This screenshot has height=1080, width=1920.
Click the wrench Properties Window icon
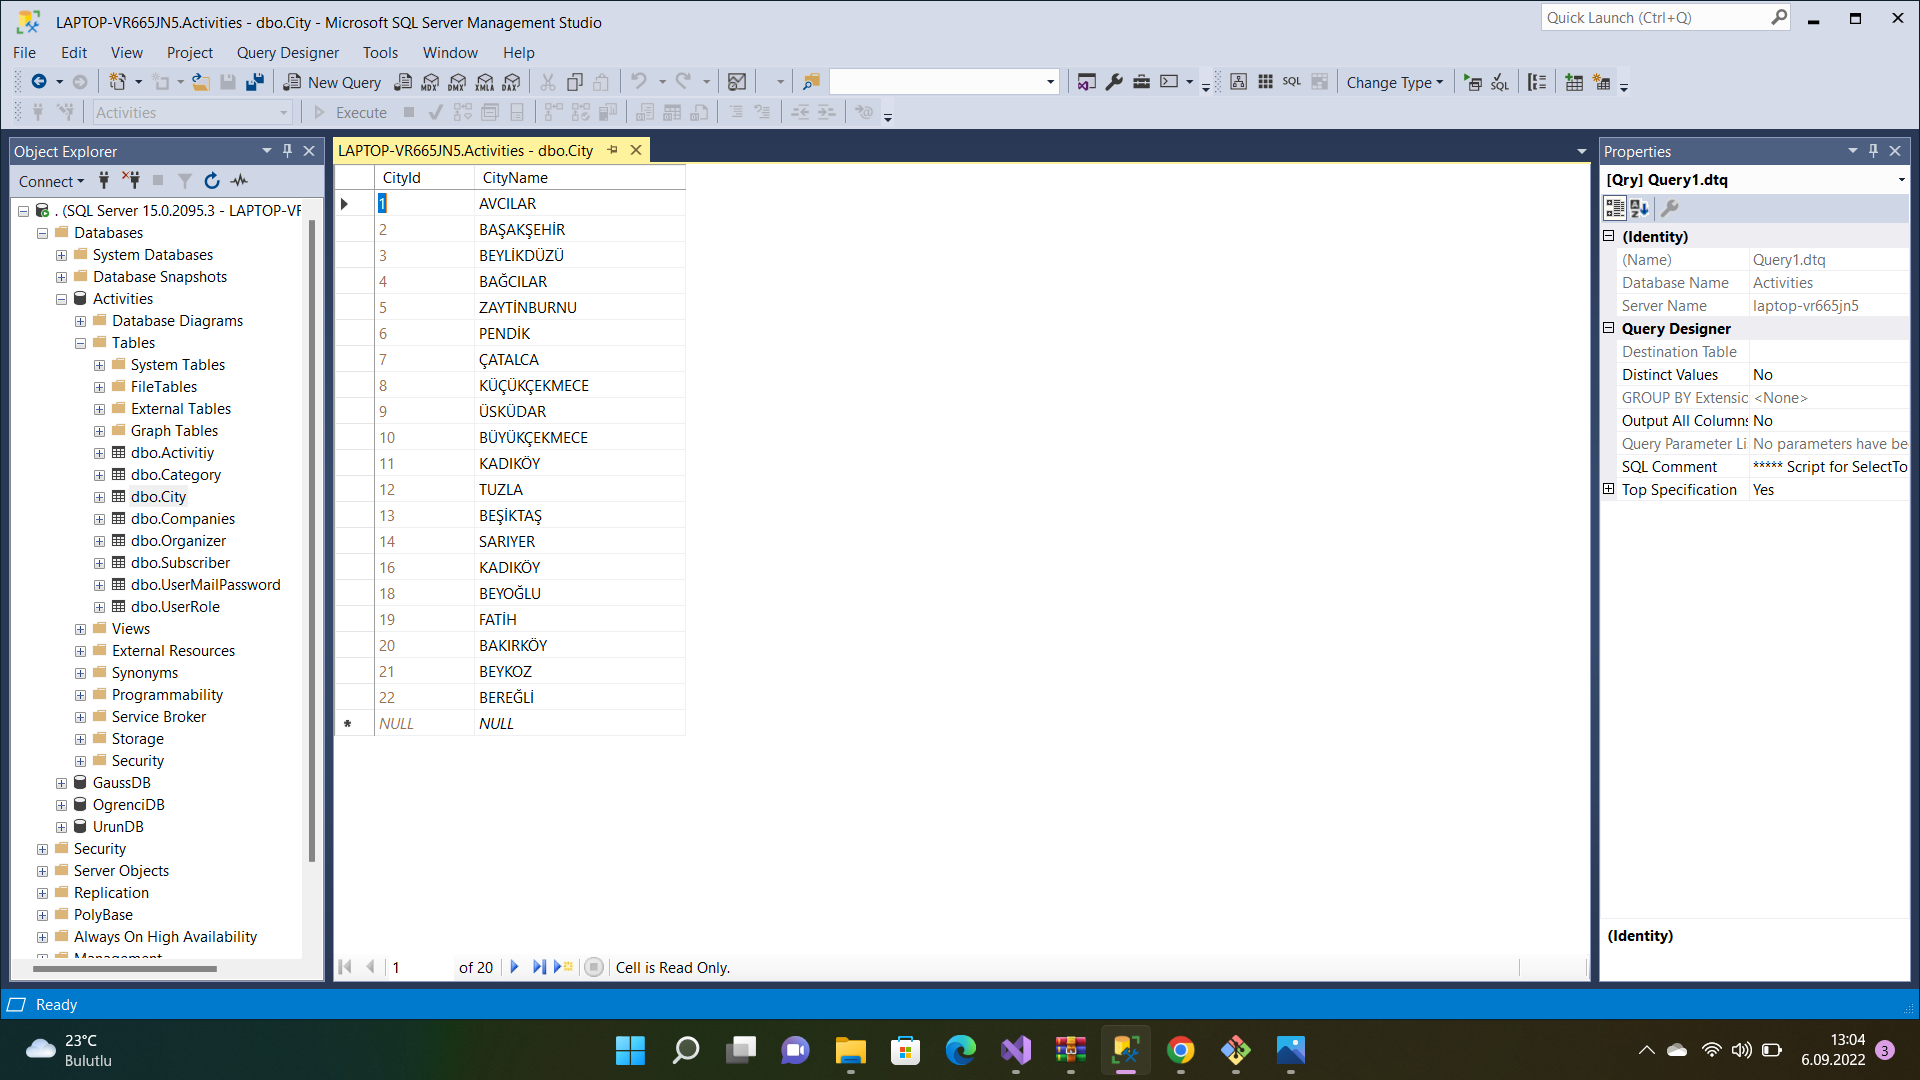point(1114,82)
